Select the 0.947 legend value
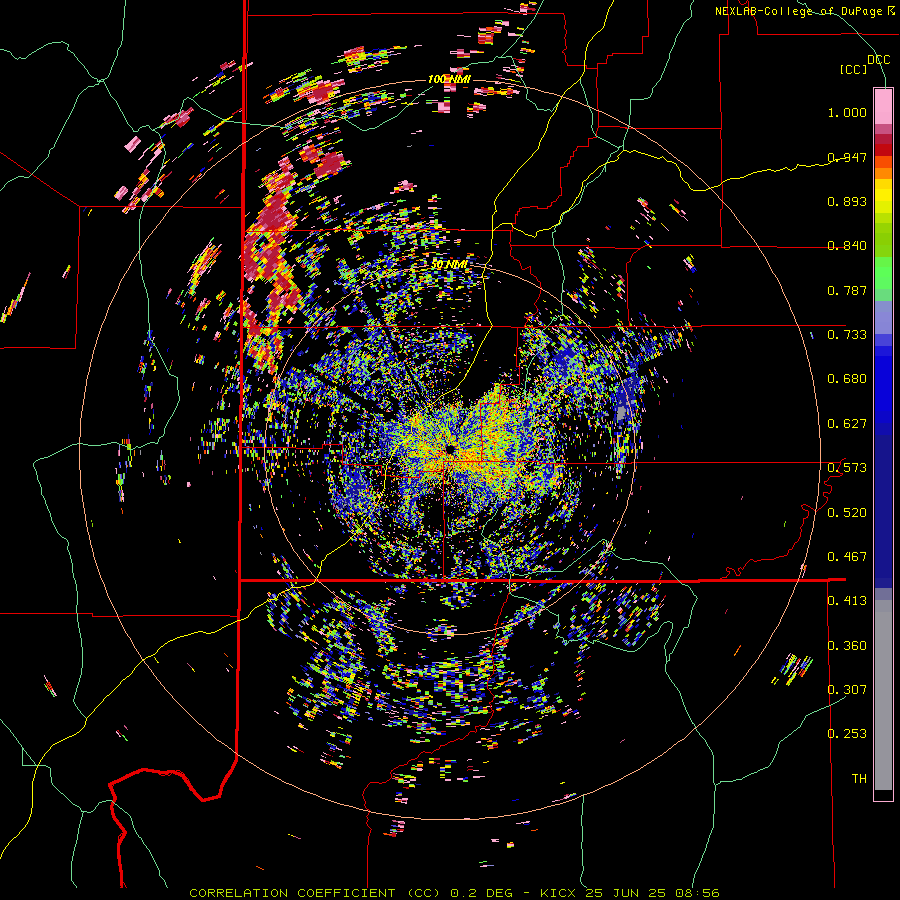 coord(847,157)
